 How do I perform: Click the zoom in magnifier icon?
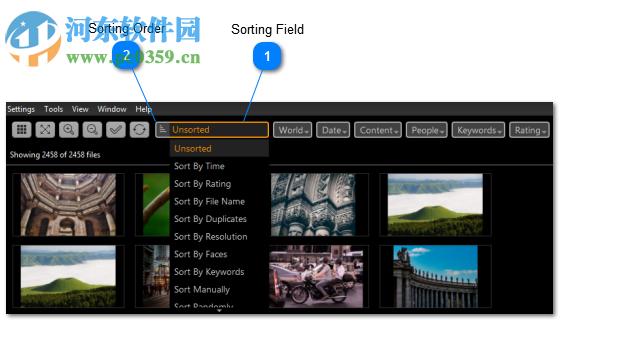click(69, 130)
